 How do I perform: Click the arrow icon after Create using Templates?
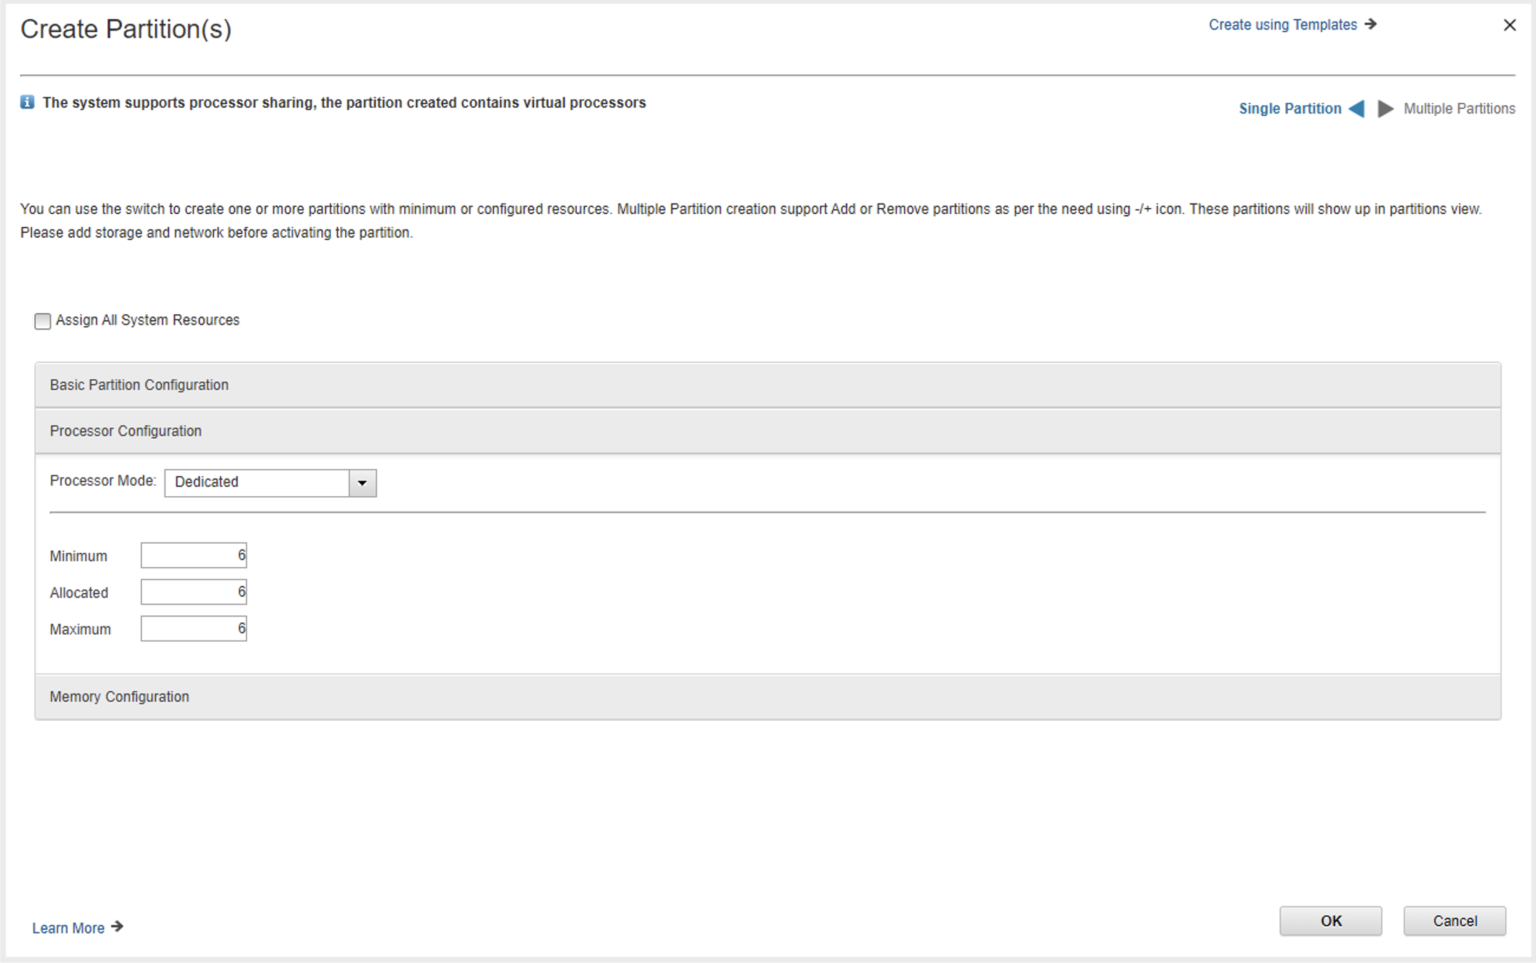[x=1368, y=24]
